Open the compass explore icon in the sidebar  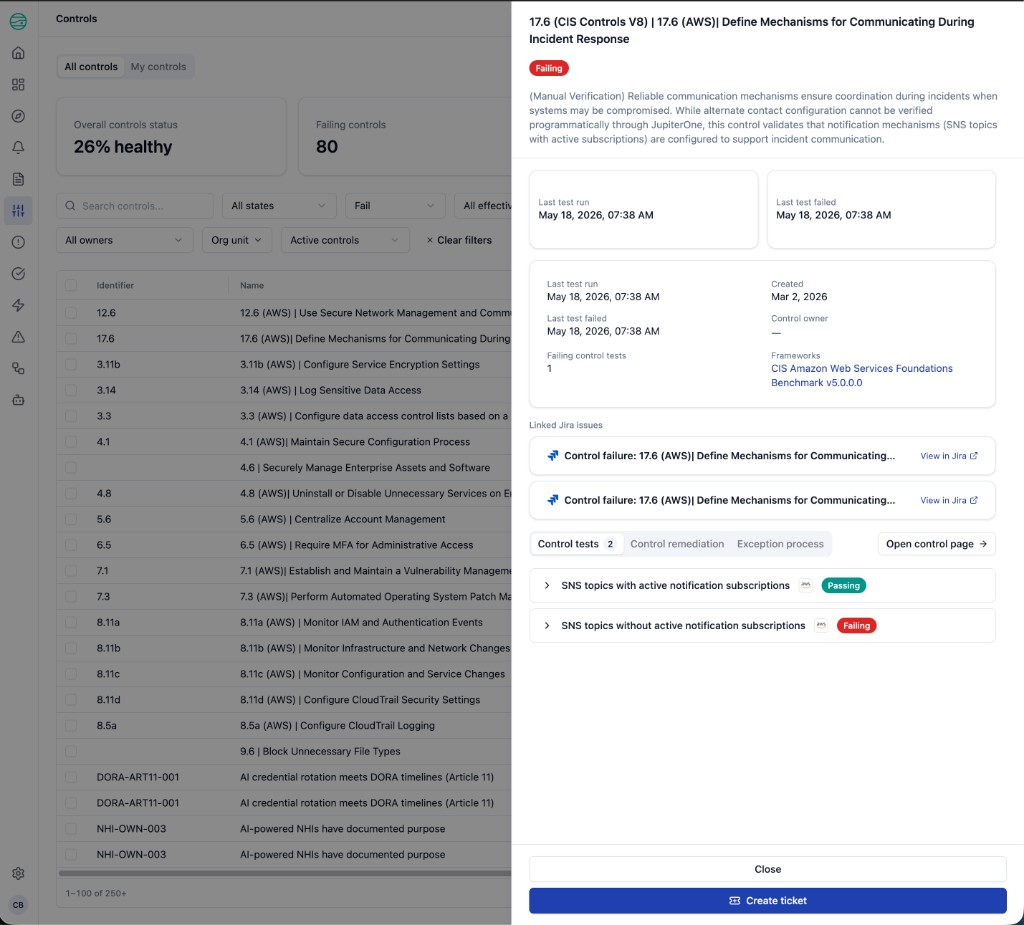click(18, 116)
